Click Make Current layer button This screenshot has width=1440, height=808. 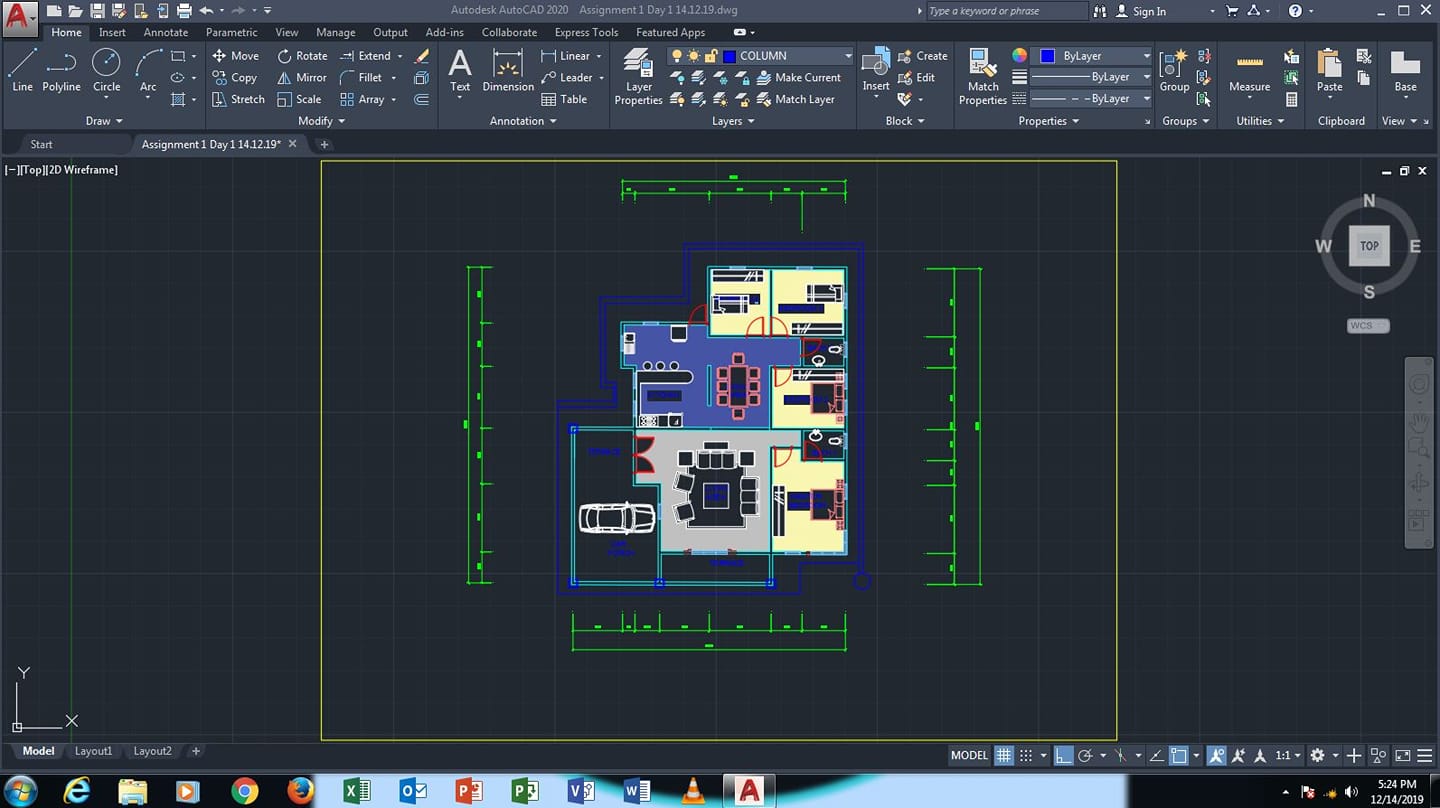pos(798,78)
